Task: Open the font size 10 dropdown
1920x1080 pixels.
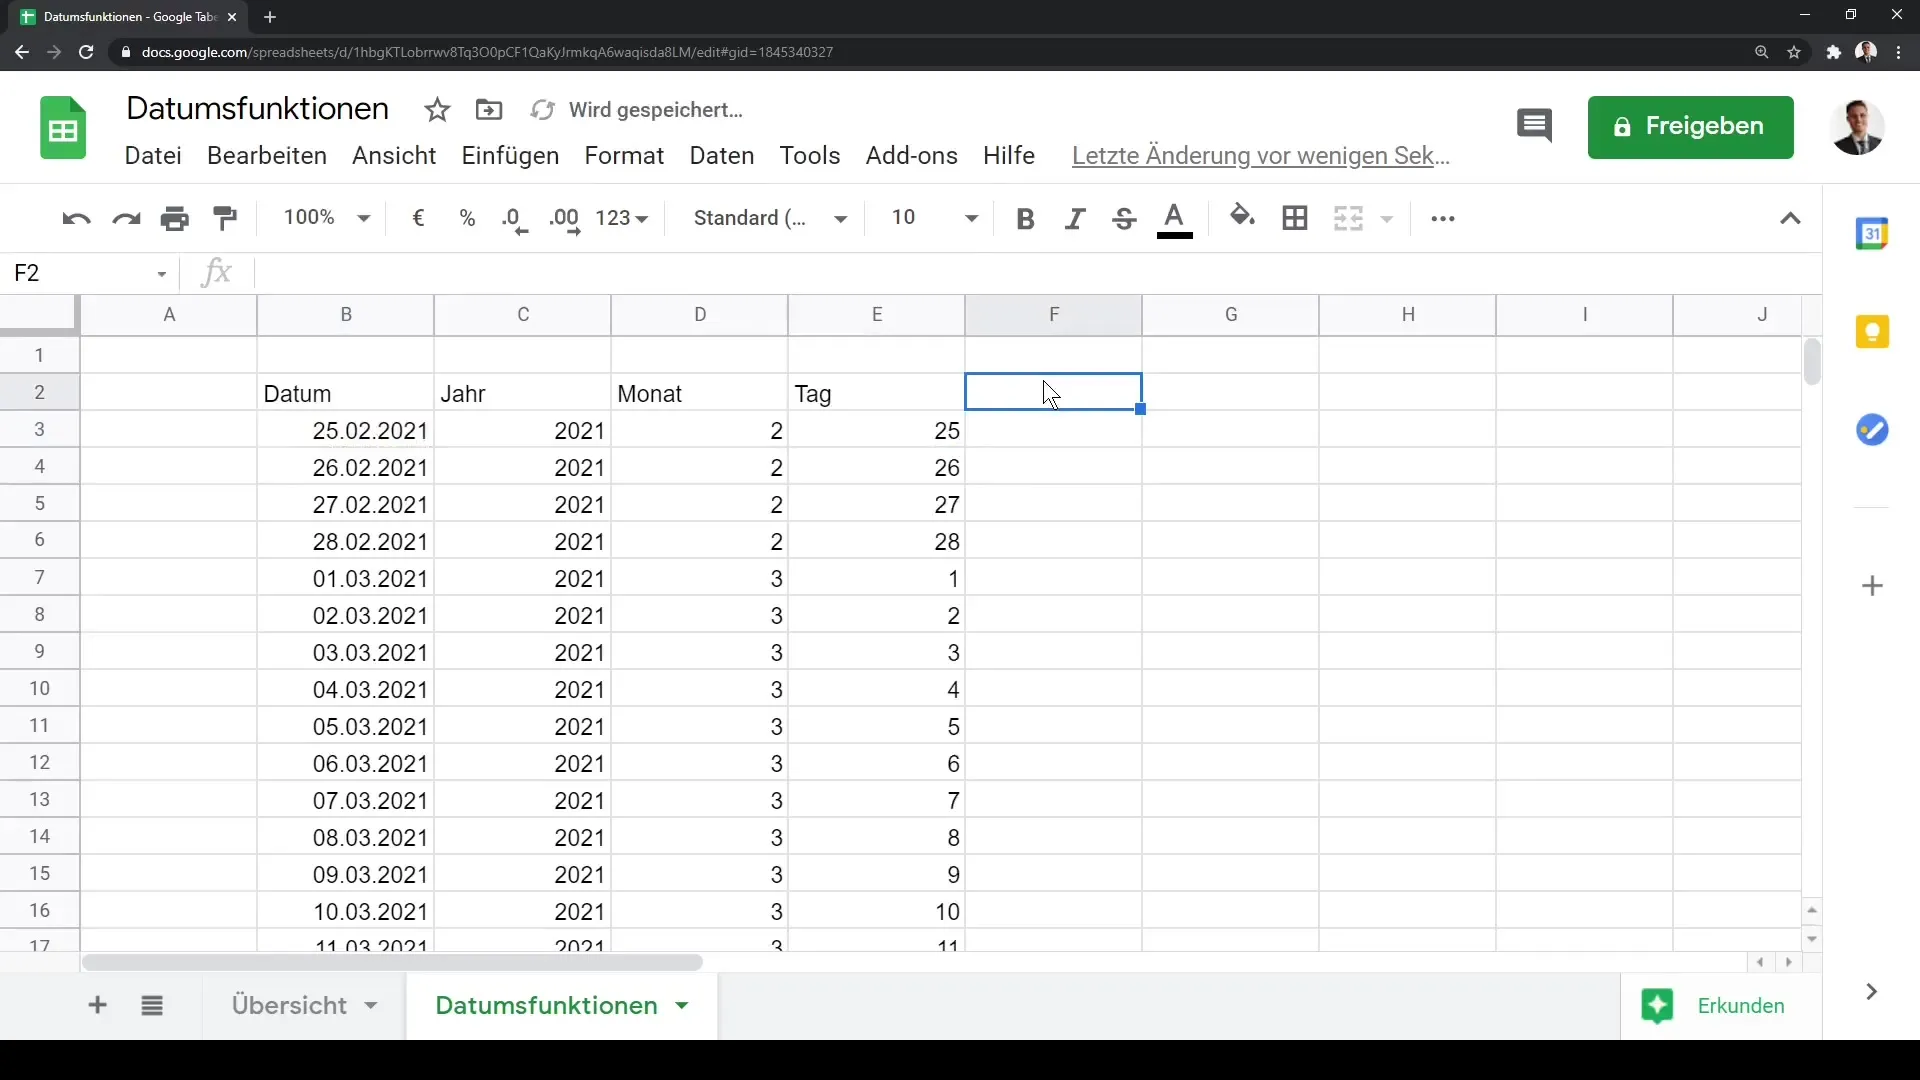Action: 935,218
